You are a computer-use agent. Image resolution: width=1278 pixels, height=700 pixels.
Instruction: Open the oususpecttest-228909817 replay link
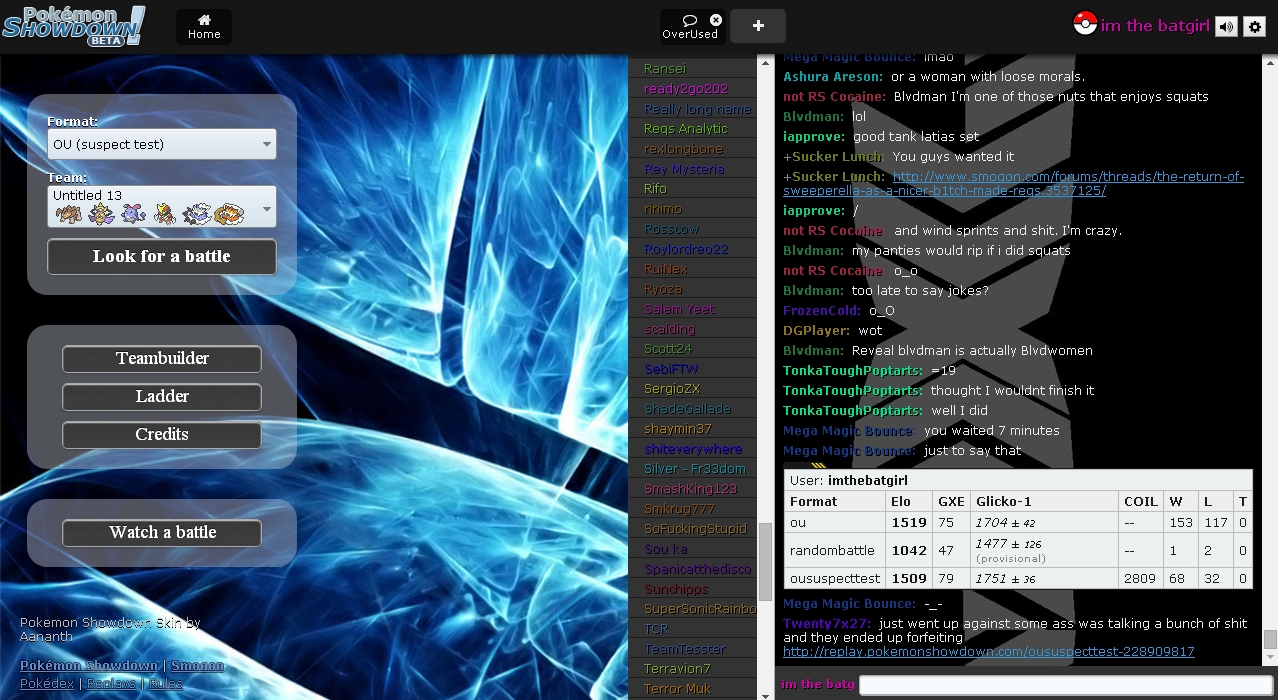pyautogui.click(x=989, y=651)
